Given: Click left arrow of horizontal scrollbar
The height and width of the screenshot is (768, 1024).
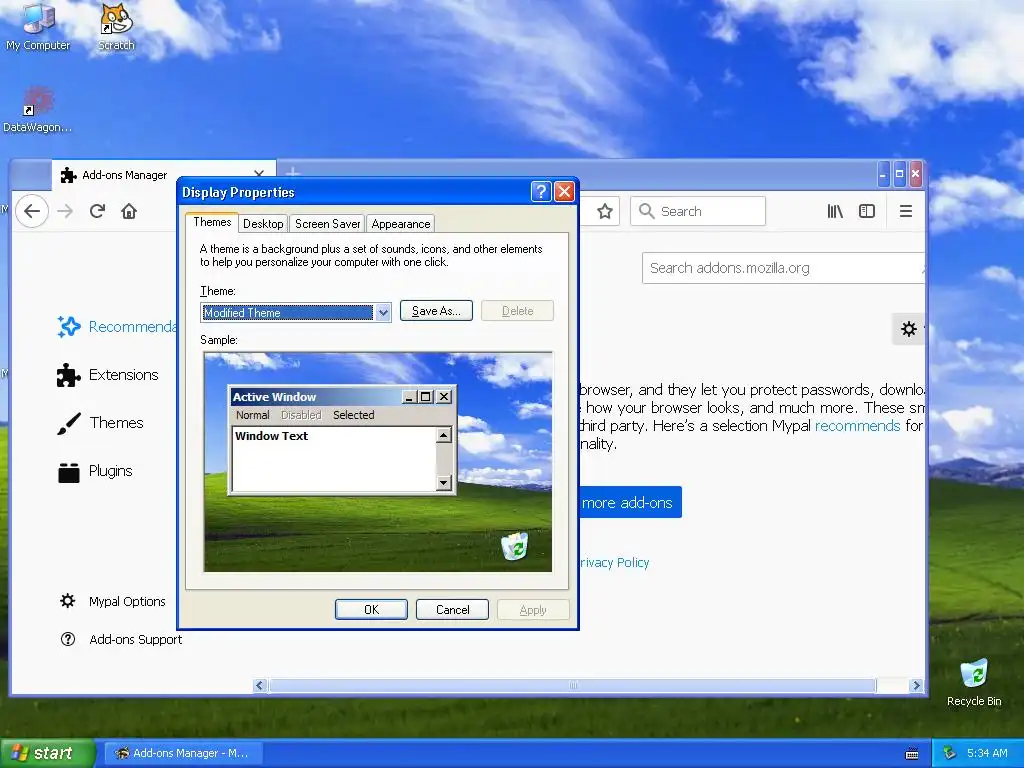Looking at the screenshot, I should [x=259, y=685].
